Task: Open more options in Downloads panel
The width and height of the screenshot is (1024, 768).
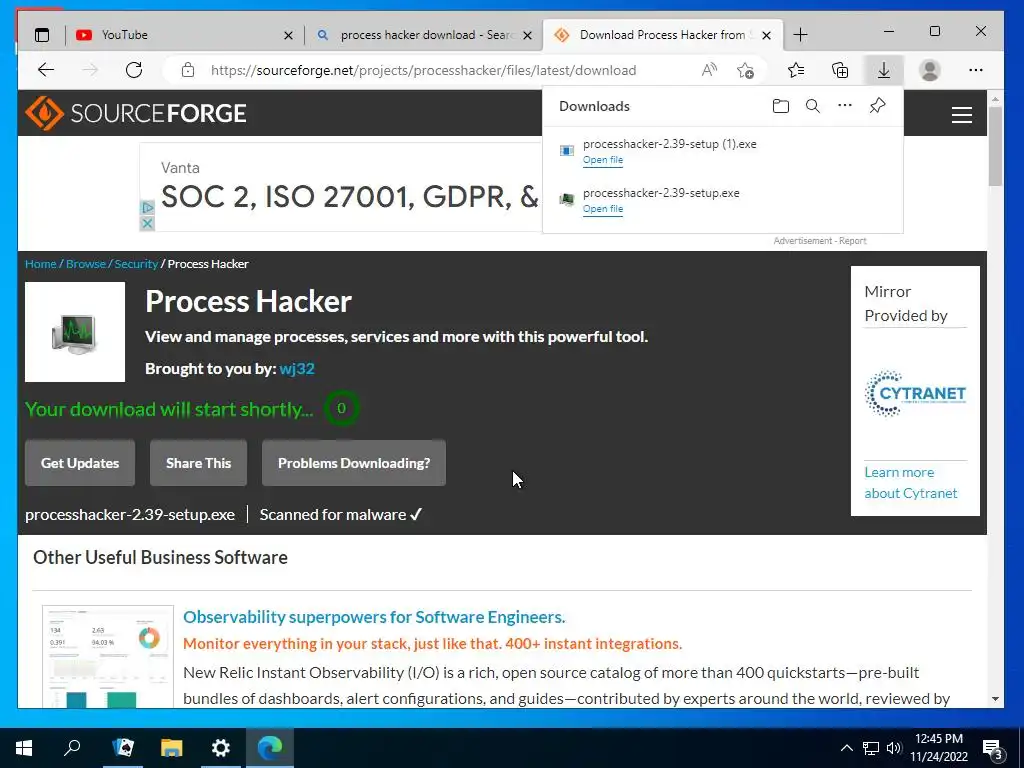Action: coord(844,105)
